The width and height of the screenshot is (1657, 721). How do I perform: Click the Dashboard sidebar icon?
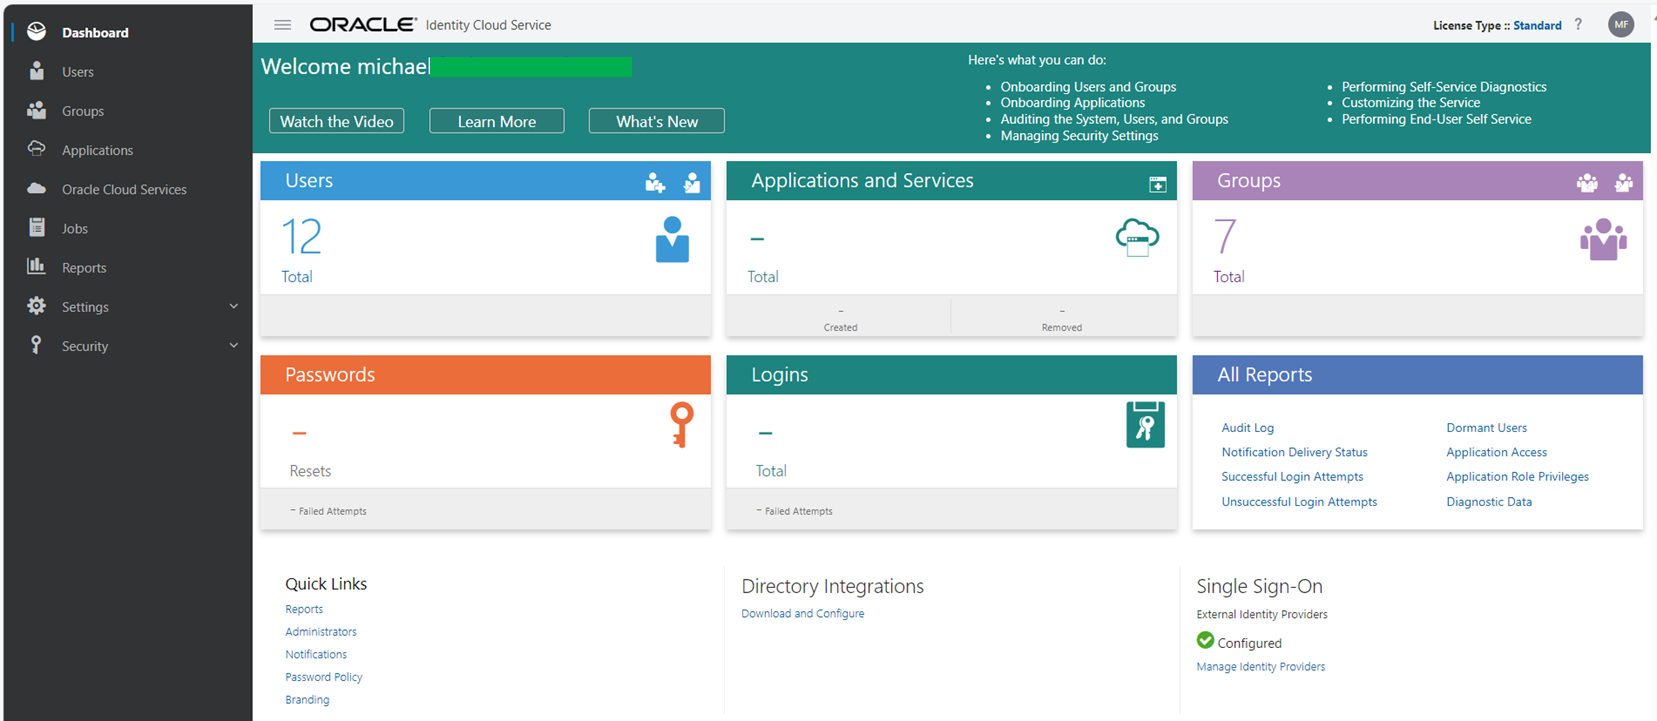point(37,32)
